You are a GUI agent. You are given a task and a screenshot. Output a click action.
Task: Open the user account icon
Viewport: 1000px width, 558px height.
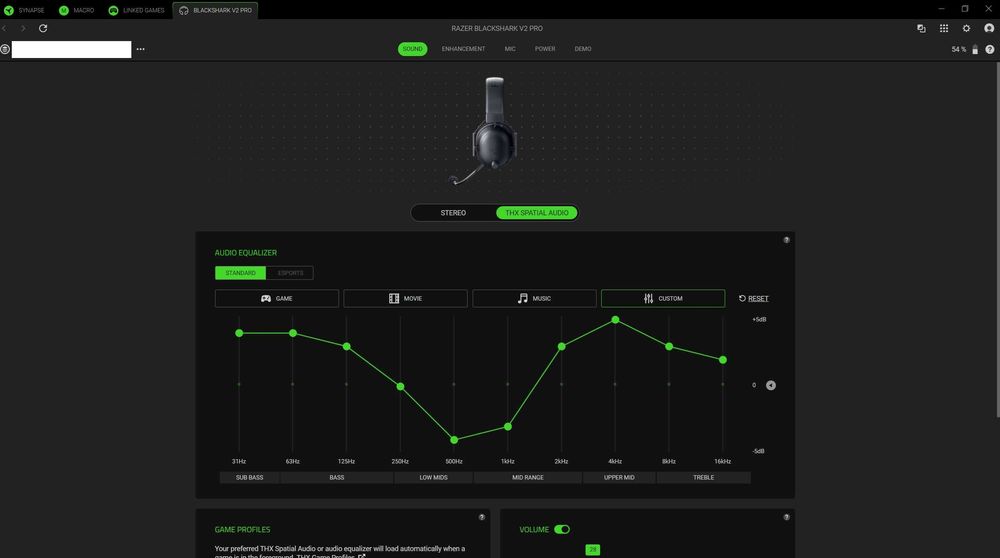(x=989, y=28)
